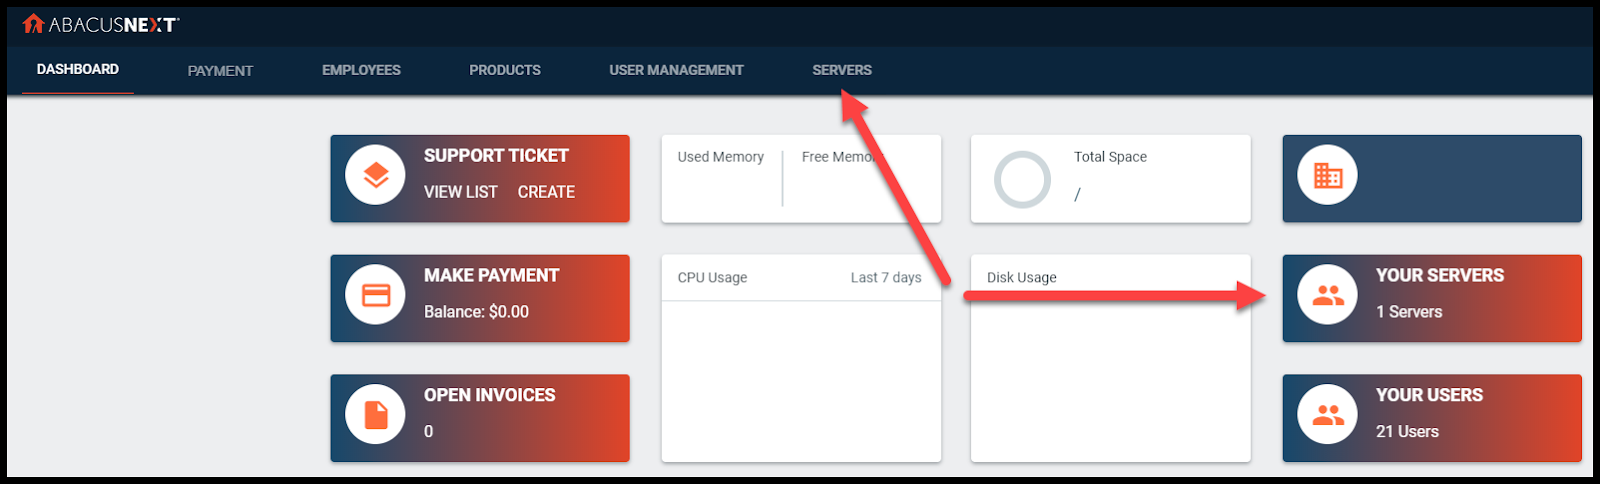
Task: Navigate to the Servers tab
Action: [x=842, y=70]
